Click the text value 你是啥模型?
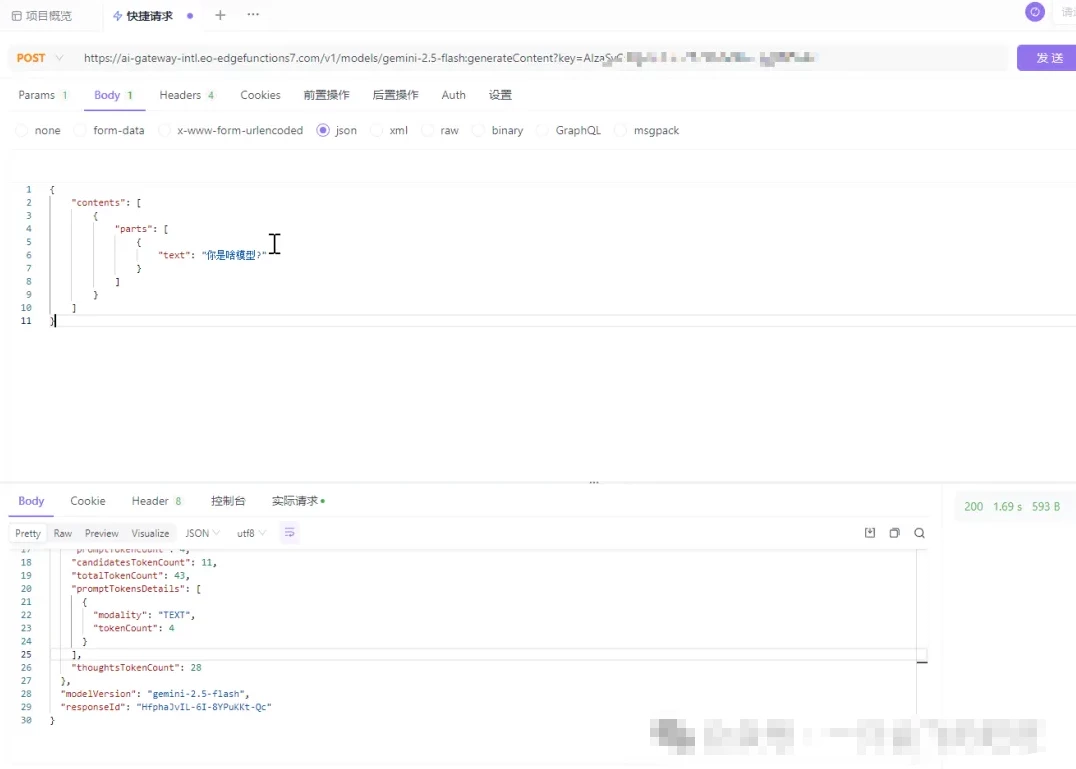Viewport: 1076px width, 769px height. pos(234,255)
